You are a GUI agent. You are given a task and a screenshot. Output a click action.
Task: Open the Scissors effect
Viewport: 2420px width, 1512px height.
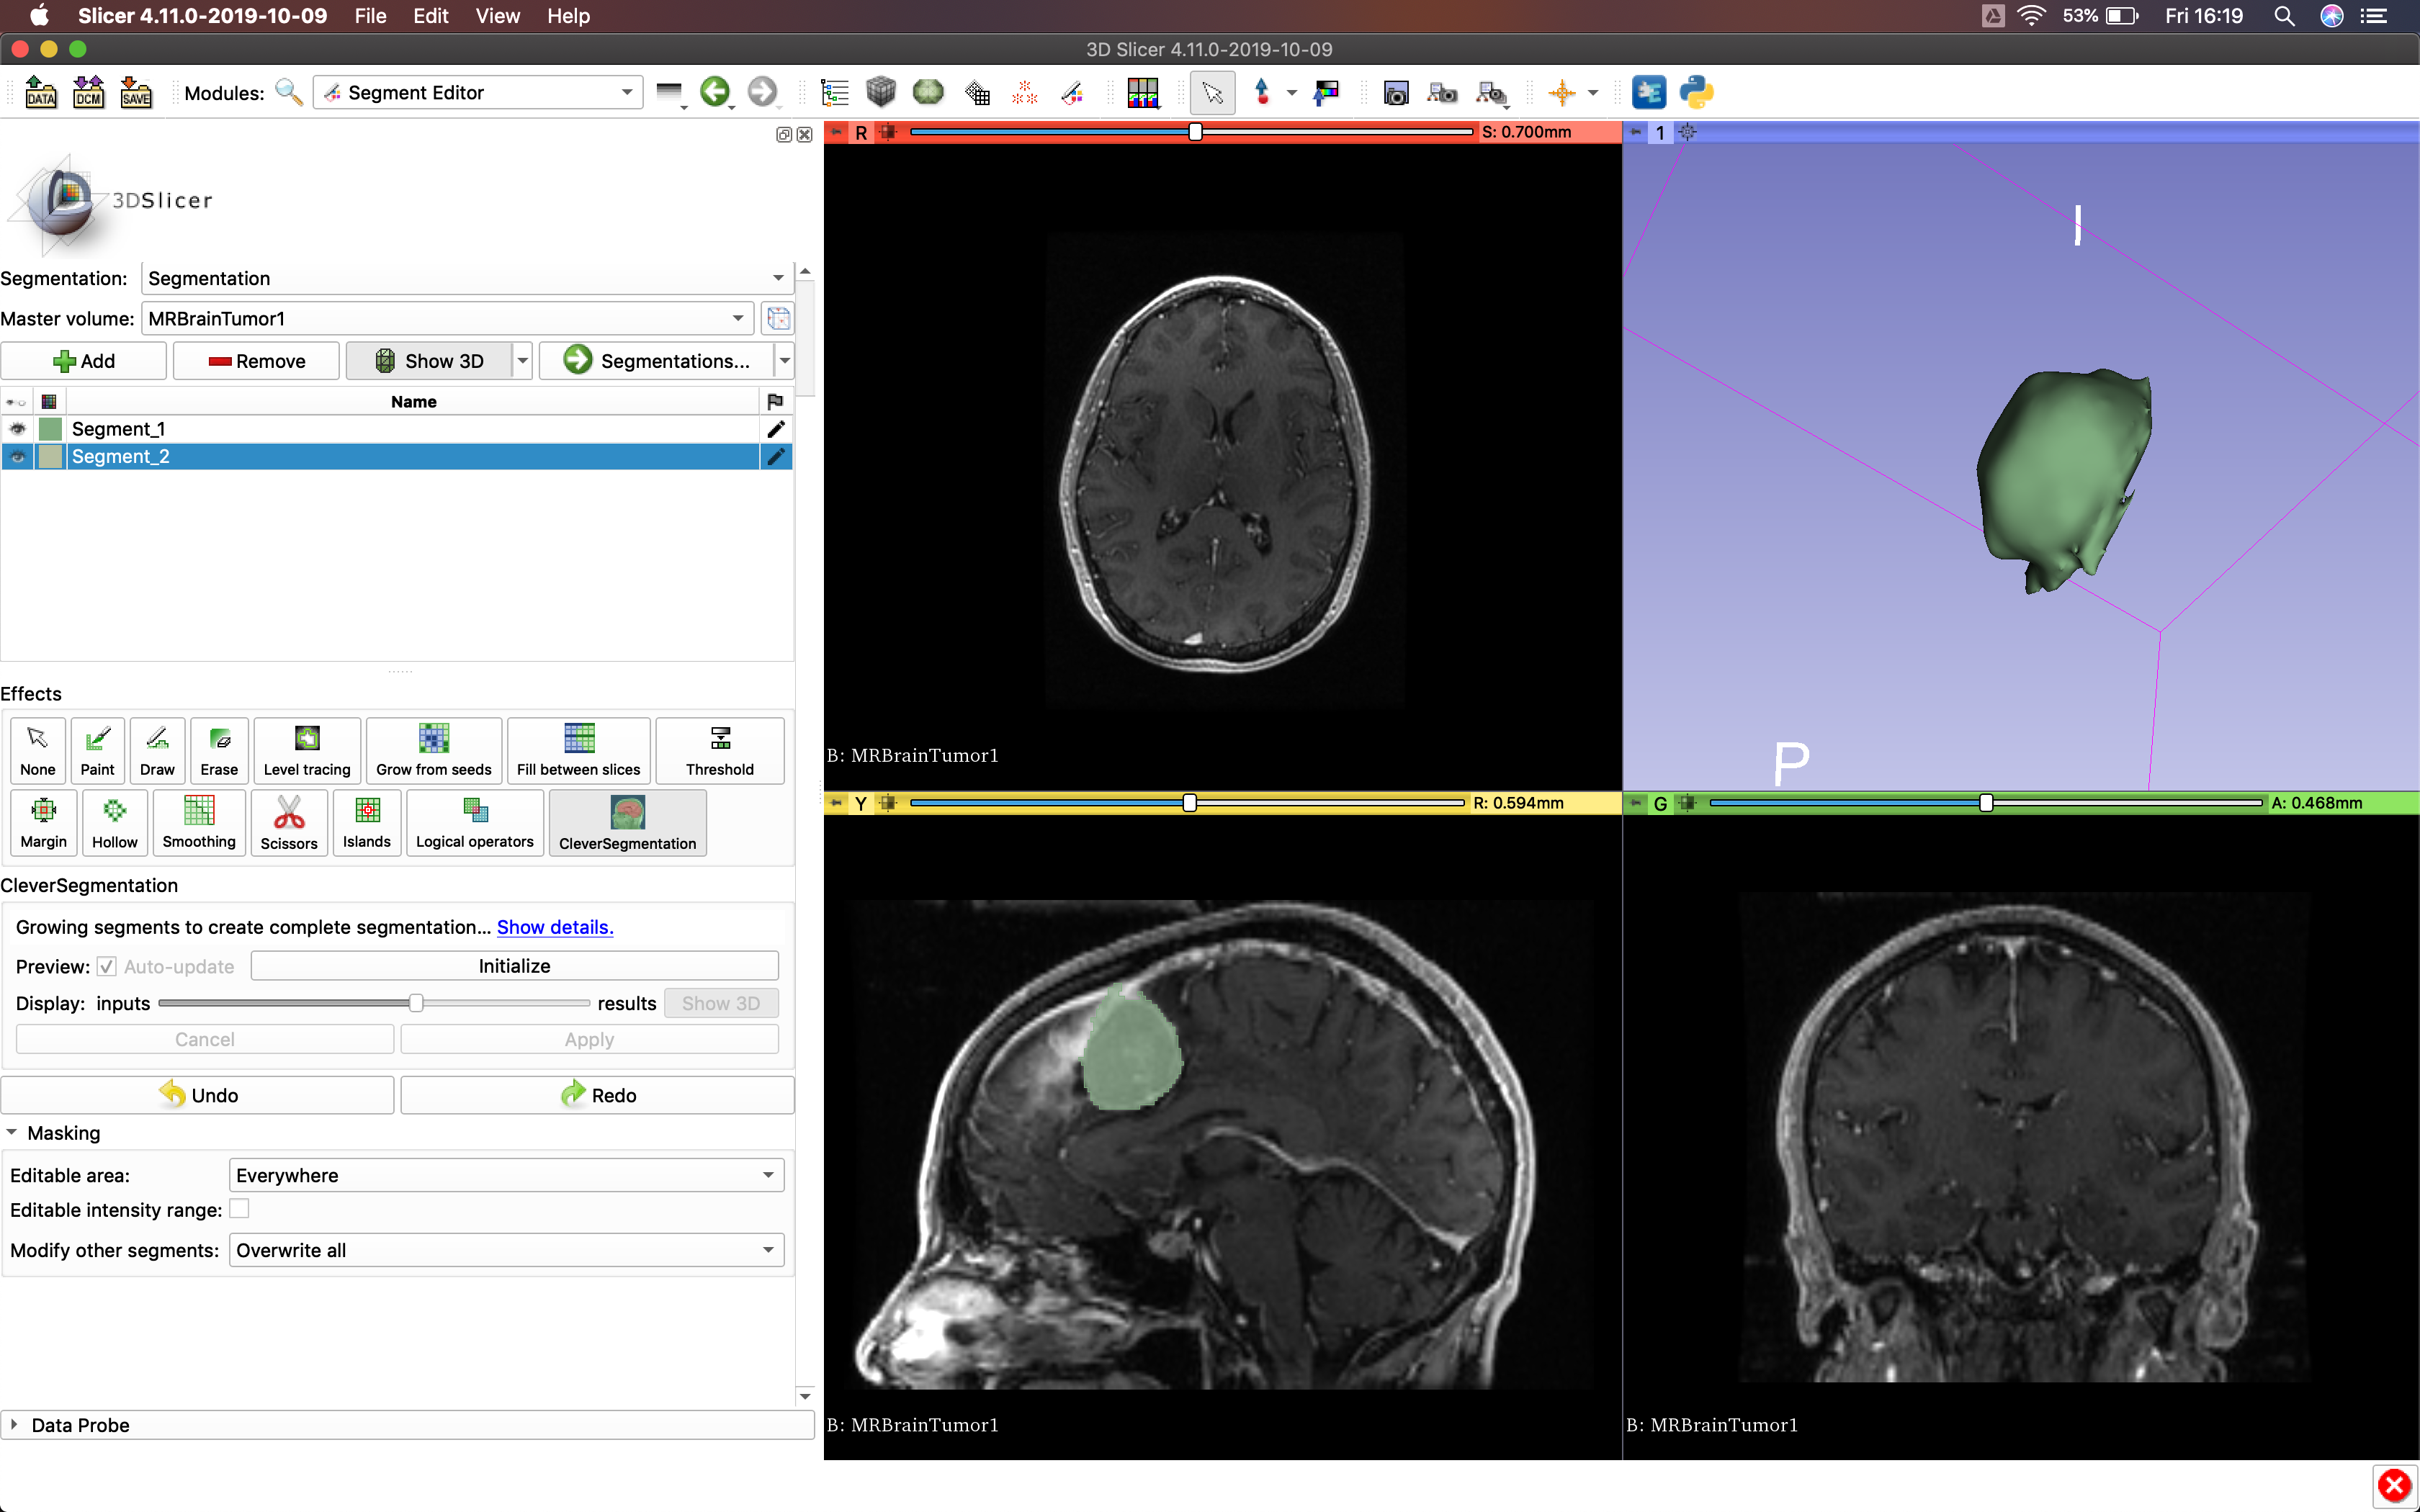tap(288, 822)
